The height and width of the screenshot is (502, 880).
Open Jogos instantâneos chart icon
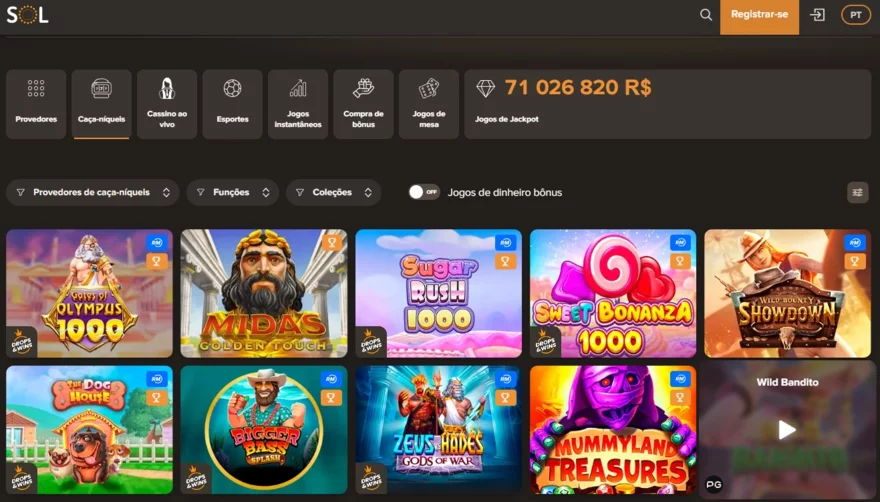pos(298,89)
